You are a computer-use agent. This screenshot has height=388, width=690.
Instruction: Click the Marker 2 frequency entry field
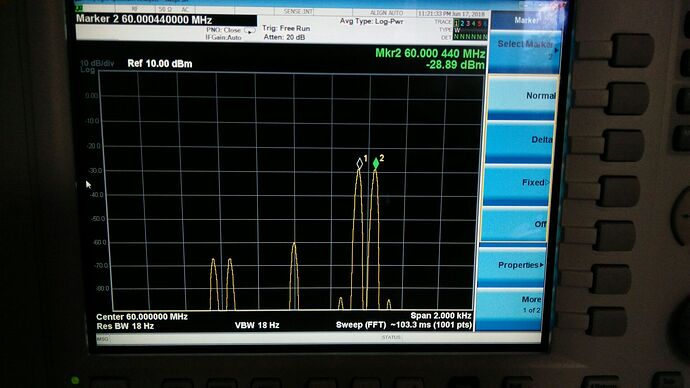pyautogui.click(x=166, y=20)
